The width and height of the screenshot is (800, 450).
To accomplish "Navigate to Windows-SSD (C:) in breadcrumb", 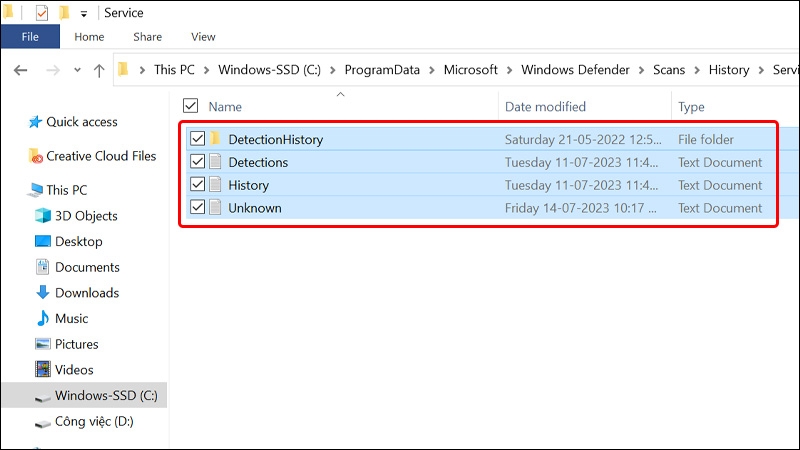I will 269,70.
